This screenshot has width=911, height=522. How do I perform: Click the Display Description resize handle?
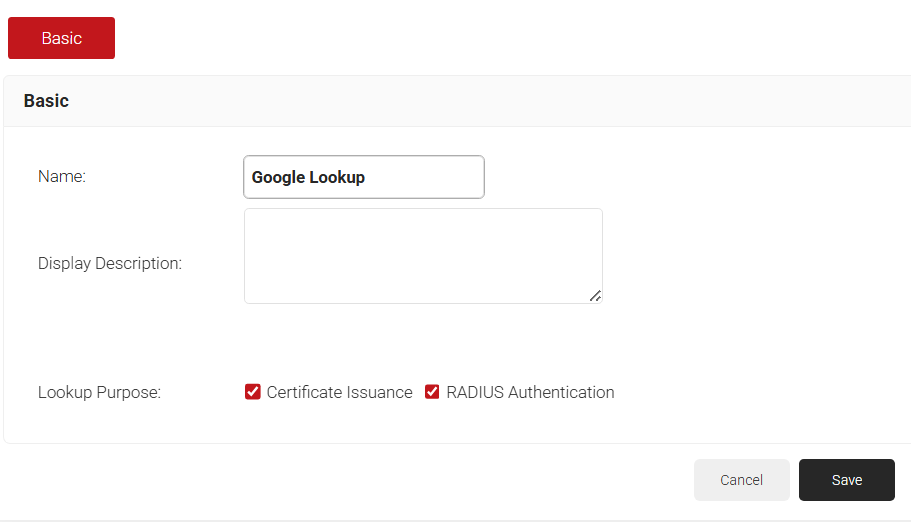click(x=595, y=296)
